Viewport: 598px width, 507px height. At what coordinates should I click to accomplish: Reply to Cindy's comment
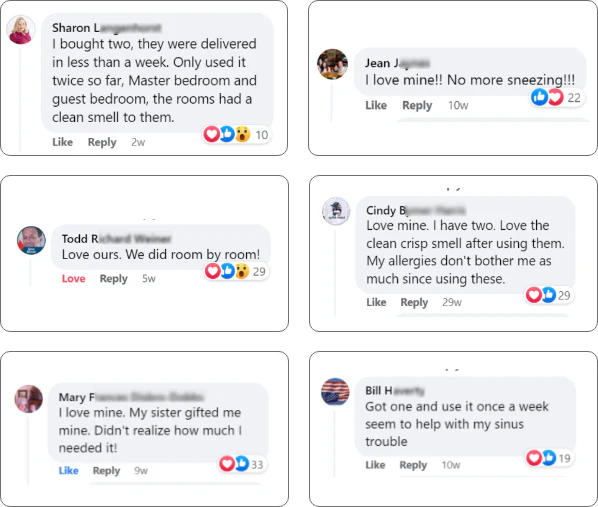click(x=414, y=302)
